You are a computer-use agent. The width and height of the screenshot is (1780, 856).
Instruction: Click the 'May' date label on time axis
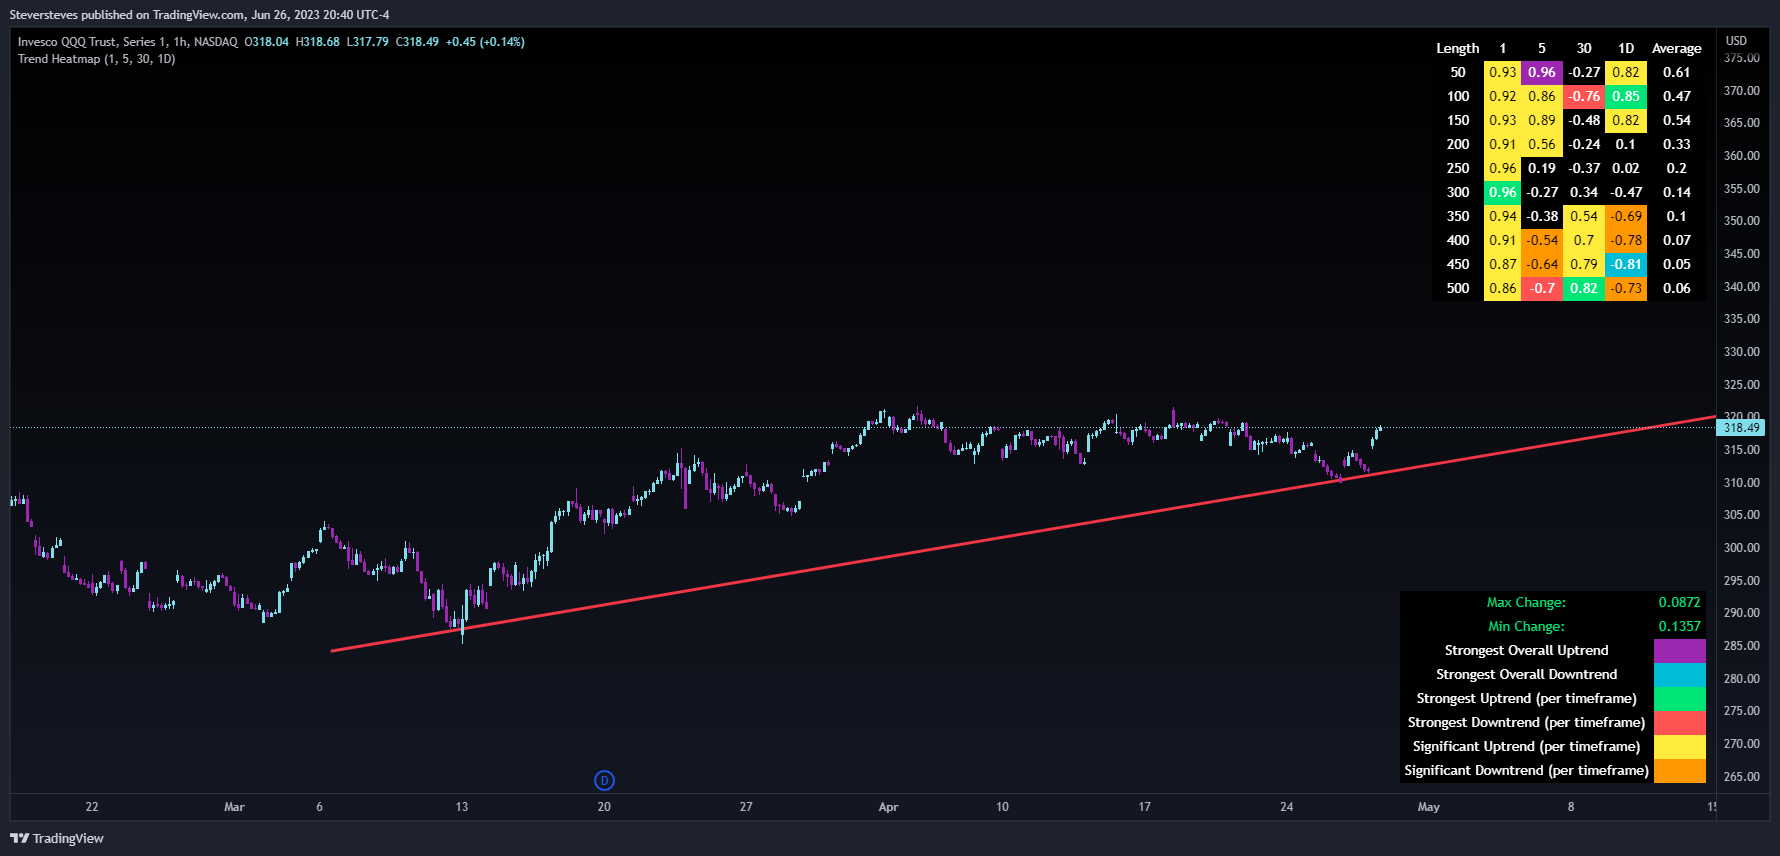click(x=1429, y=807)
